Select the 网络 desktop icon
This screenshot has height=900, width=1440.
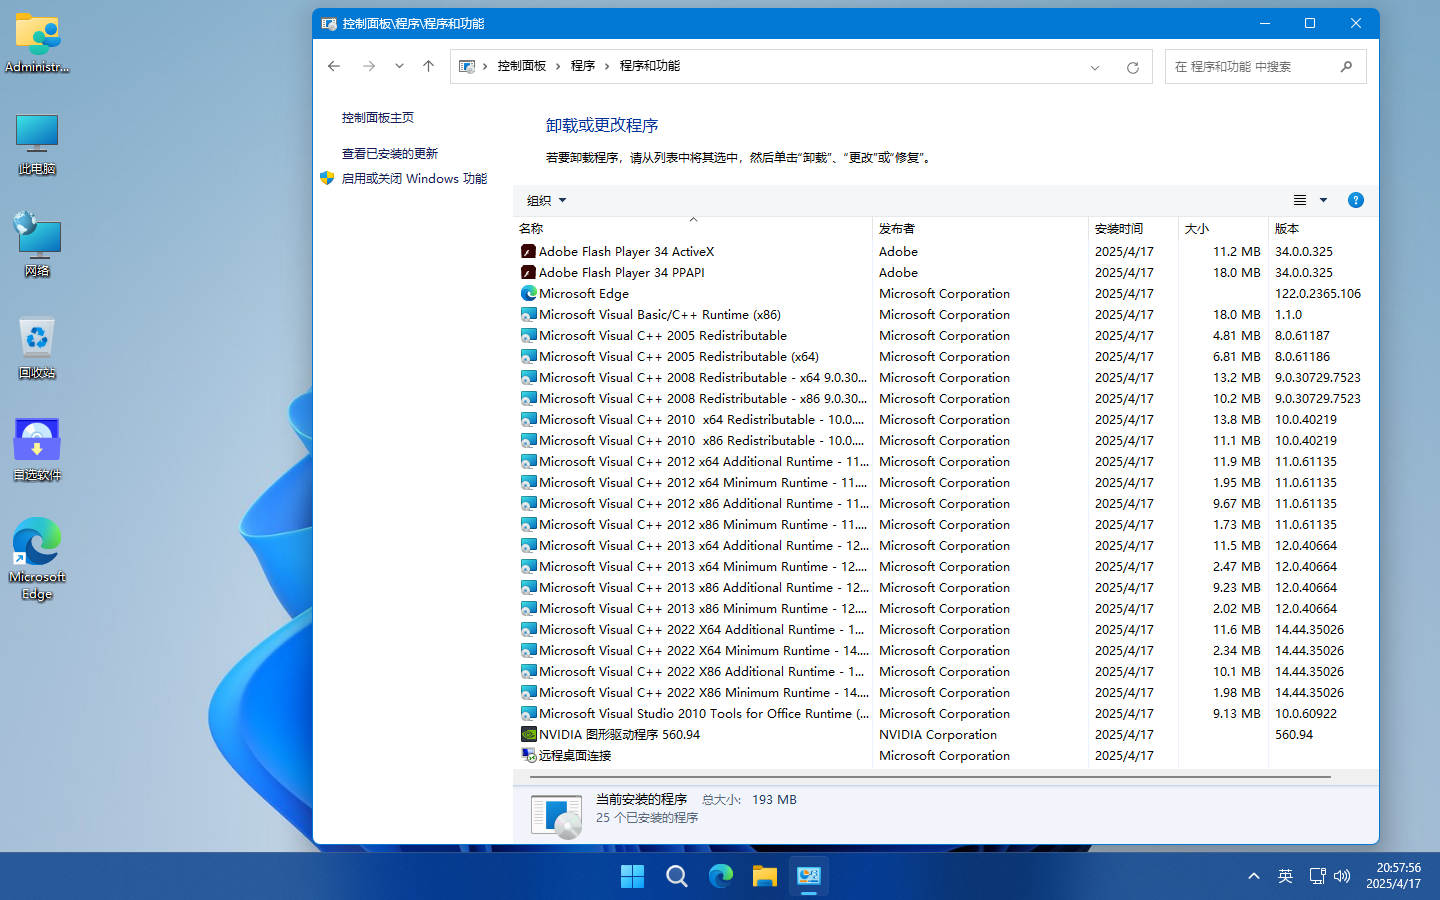click(x=37, y=245)
